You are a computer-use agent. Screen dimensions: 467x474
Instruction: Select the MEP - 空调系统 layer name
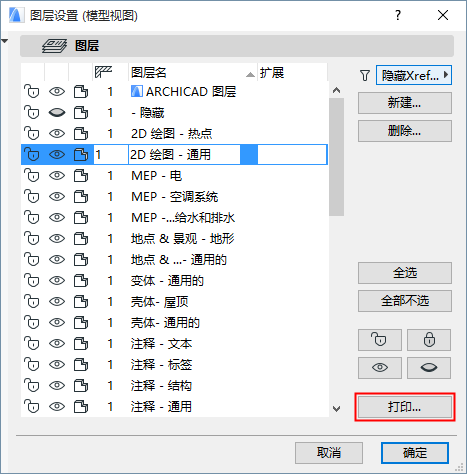(x=174, y=197)
